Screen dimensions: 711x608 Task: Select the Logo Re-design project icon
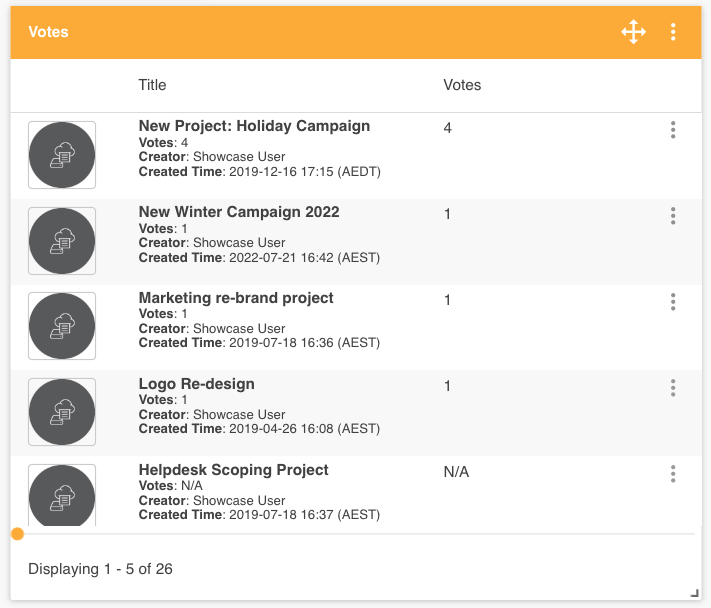[x=62, y=412]
